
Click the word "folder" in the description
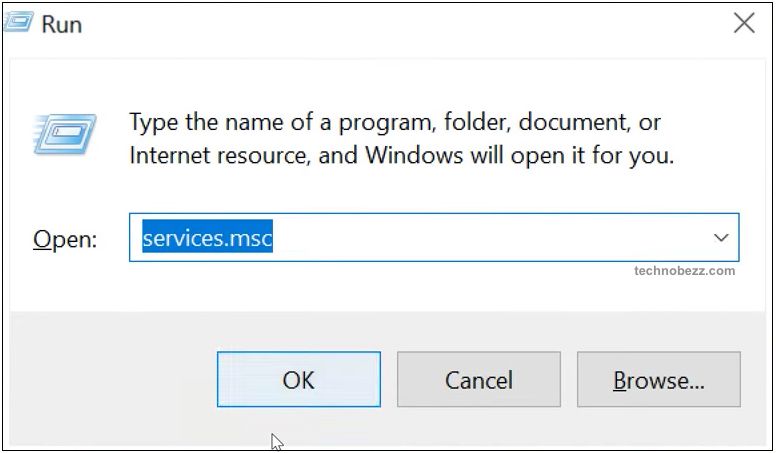click(x=477, y=122)
